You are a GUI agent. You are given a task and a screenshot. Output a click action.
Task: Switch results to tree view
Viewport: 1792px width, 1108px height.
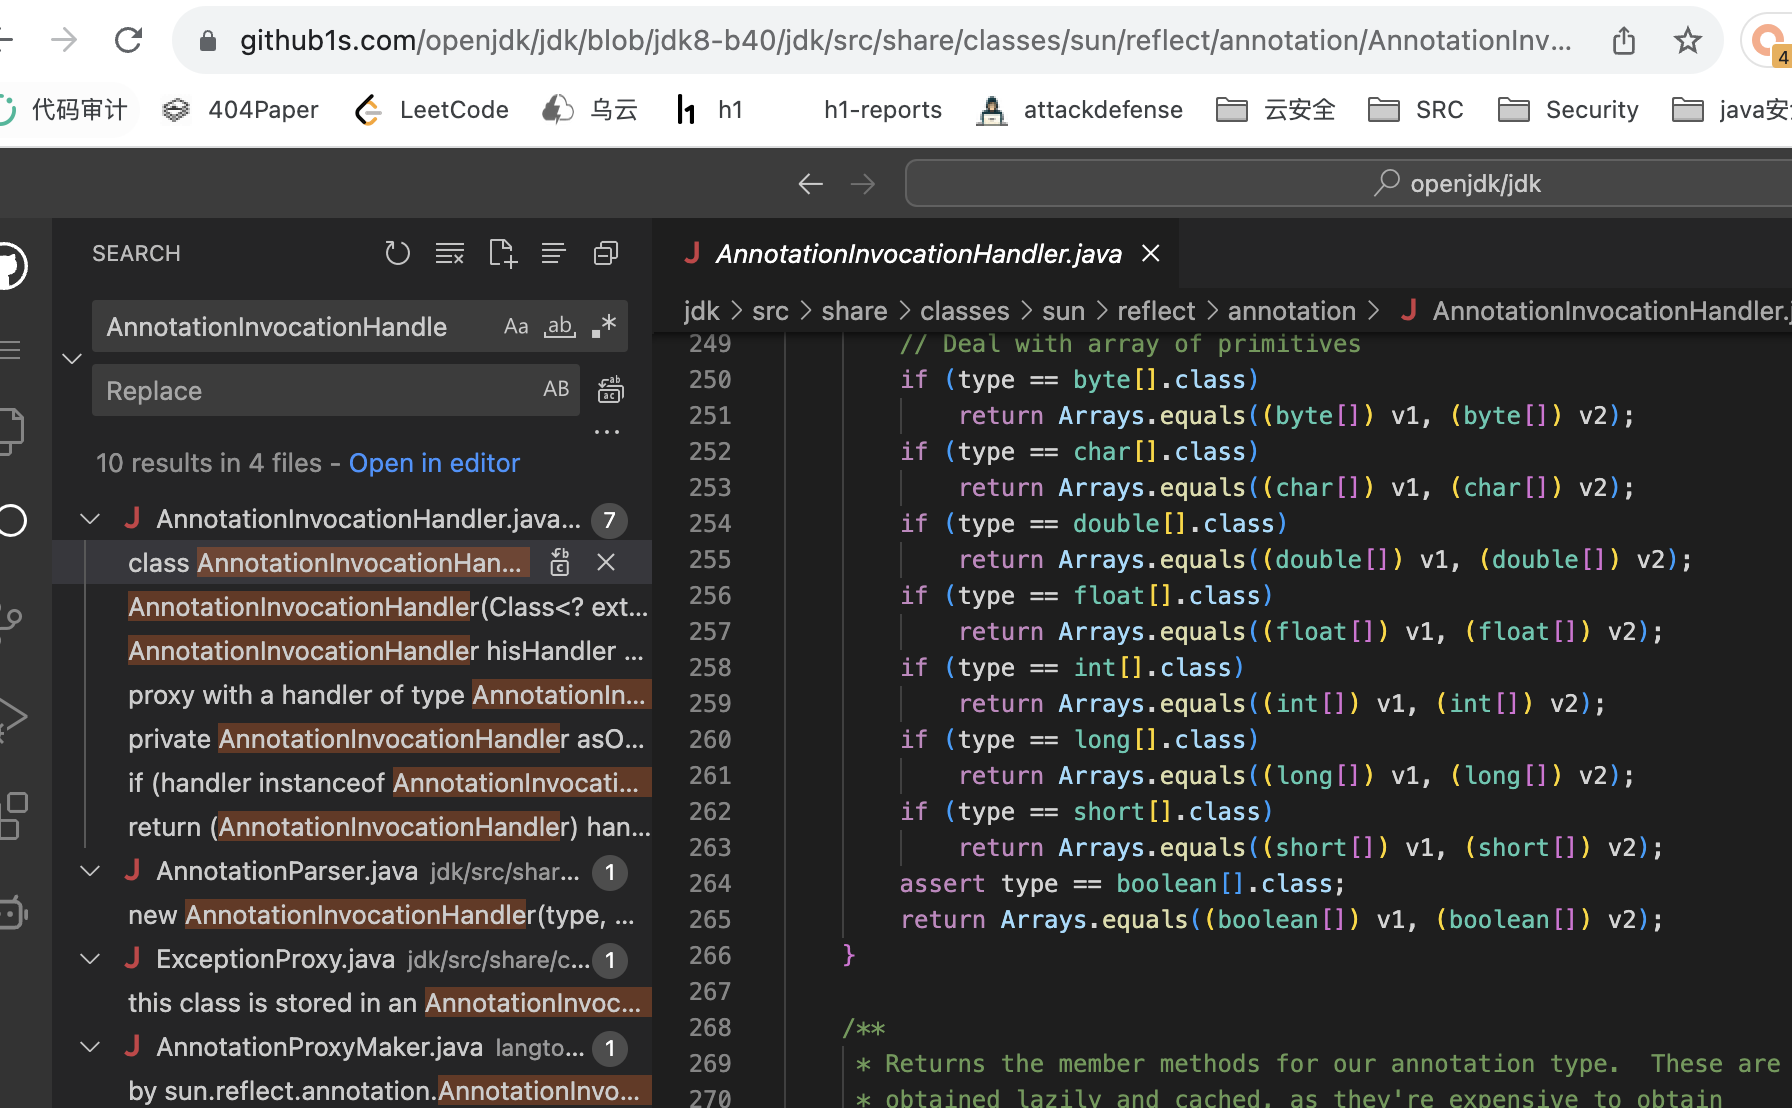point(553,254)
